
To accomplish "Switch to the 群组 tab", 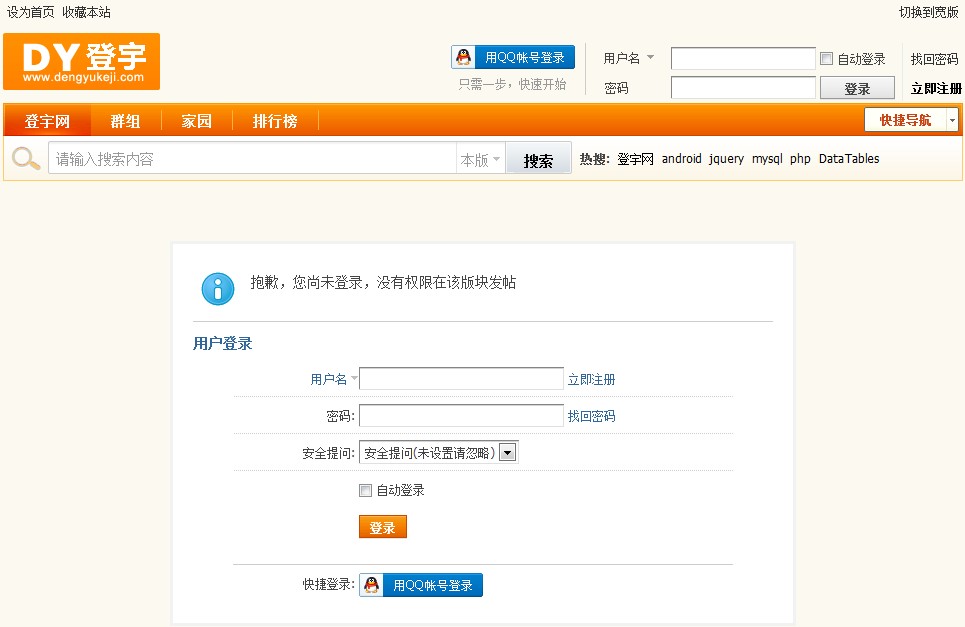I will coord(125,119).
